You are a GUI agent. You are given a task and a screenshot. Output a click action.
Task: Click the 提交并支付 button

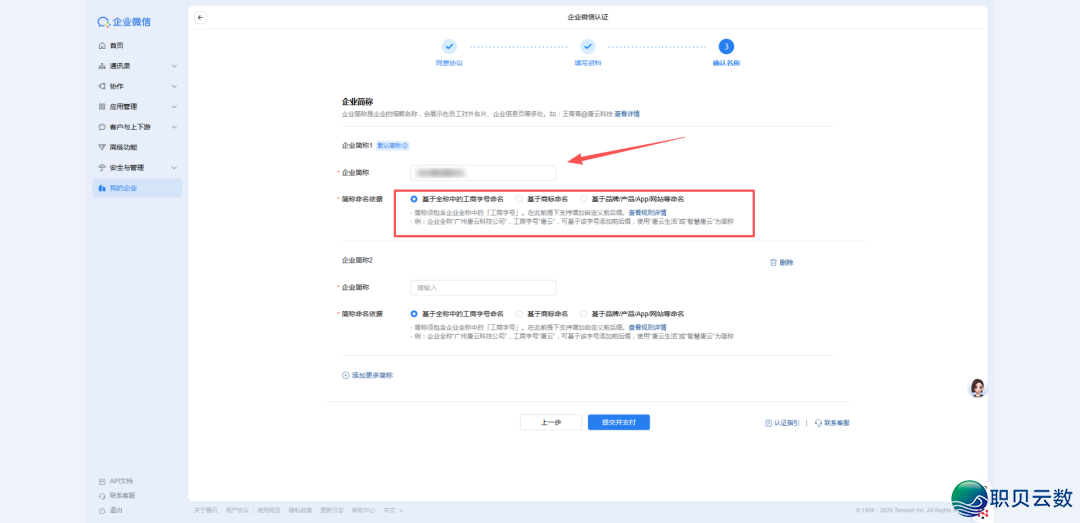point(618,422)
